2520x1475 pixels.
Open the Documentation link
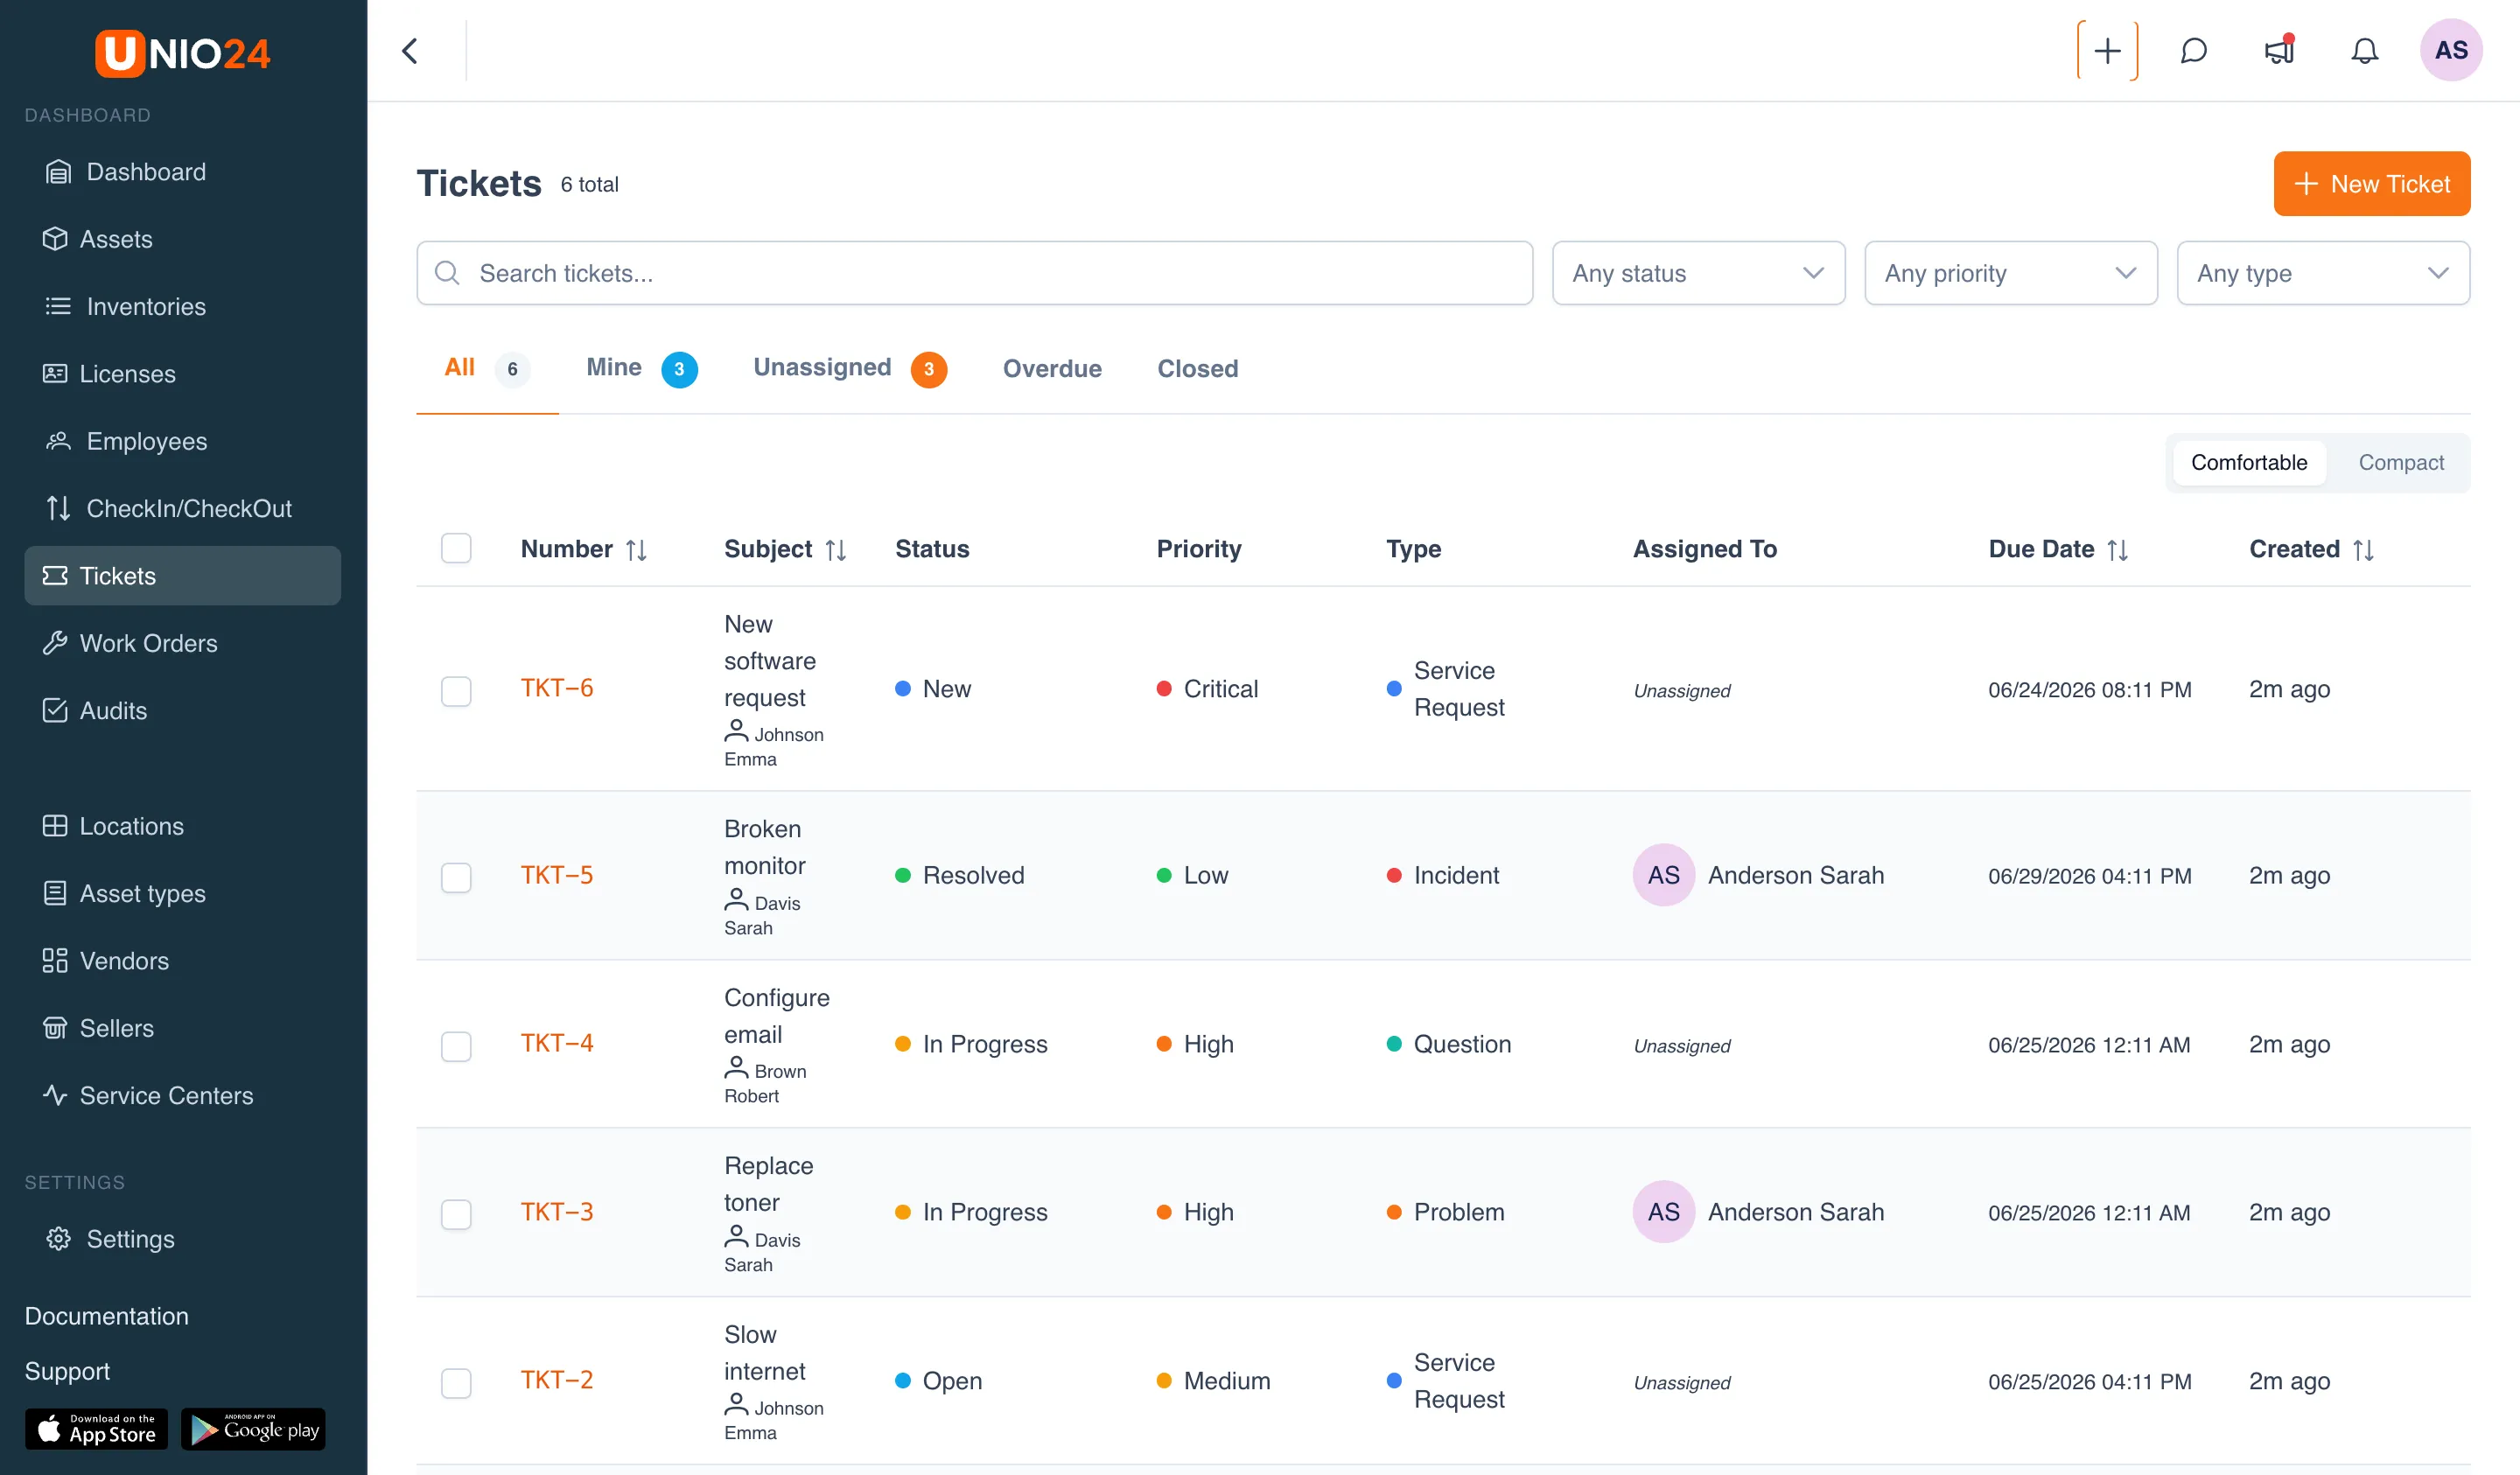click(107, 1316)
